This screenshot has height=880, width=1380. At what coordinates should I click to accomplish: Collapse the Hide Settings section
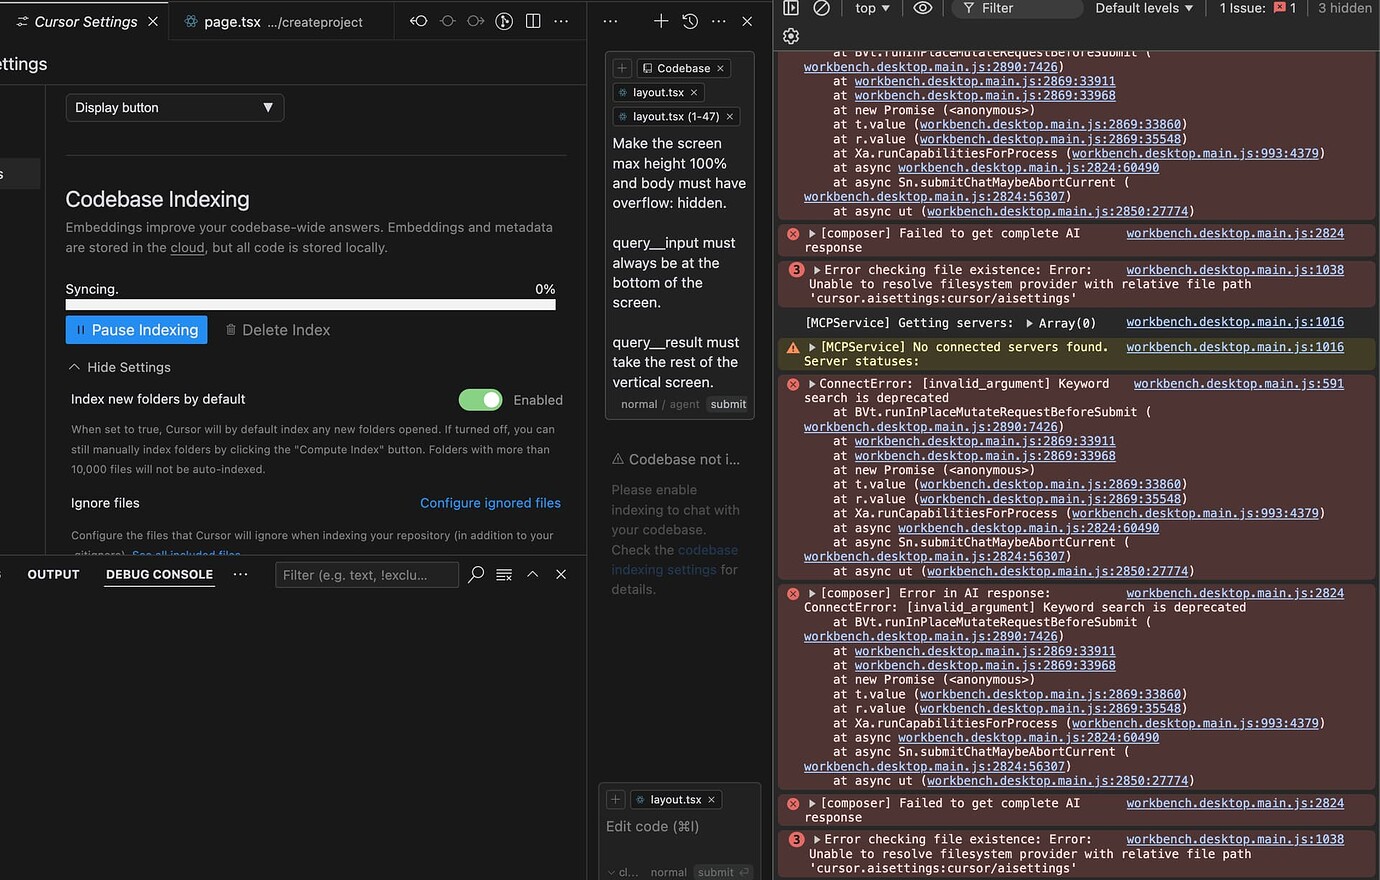119,367
